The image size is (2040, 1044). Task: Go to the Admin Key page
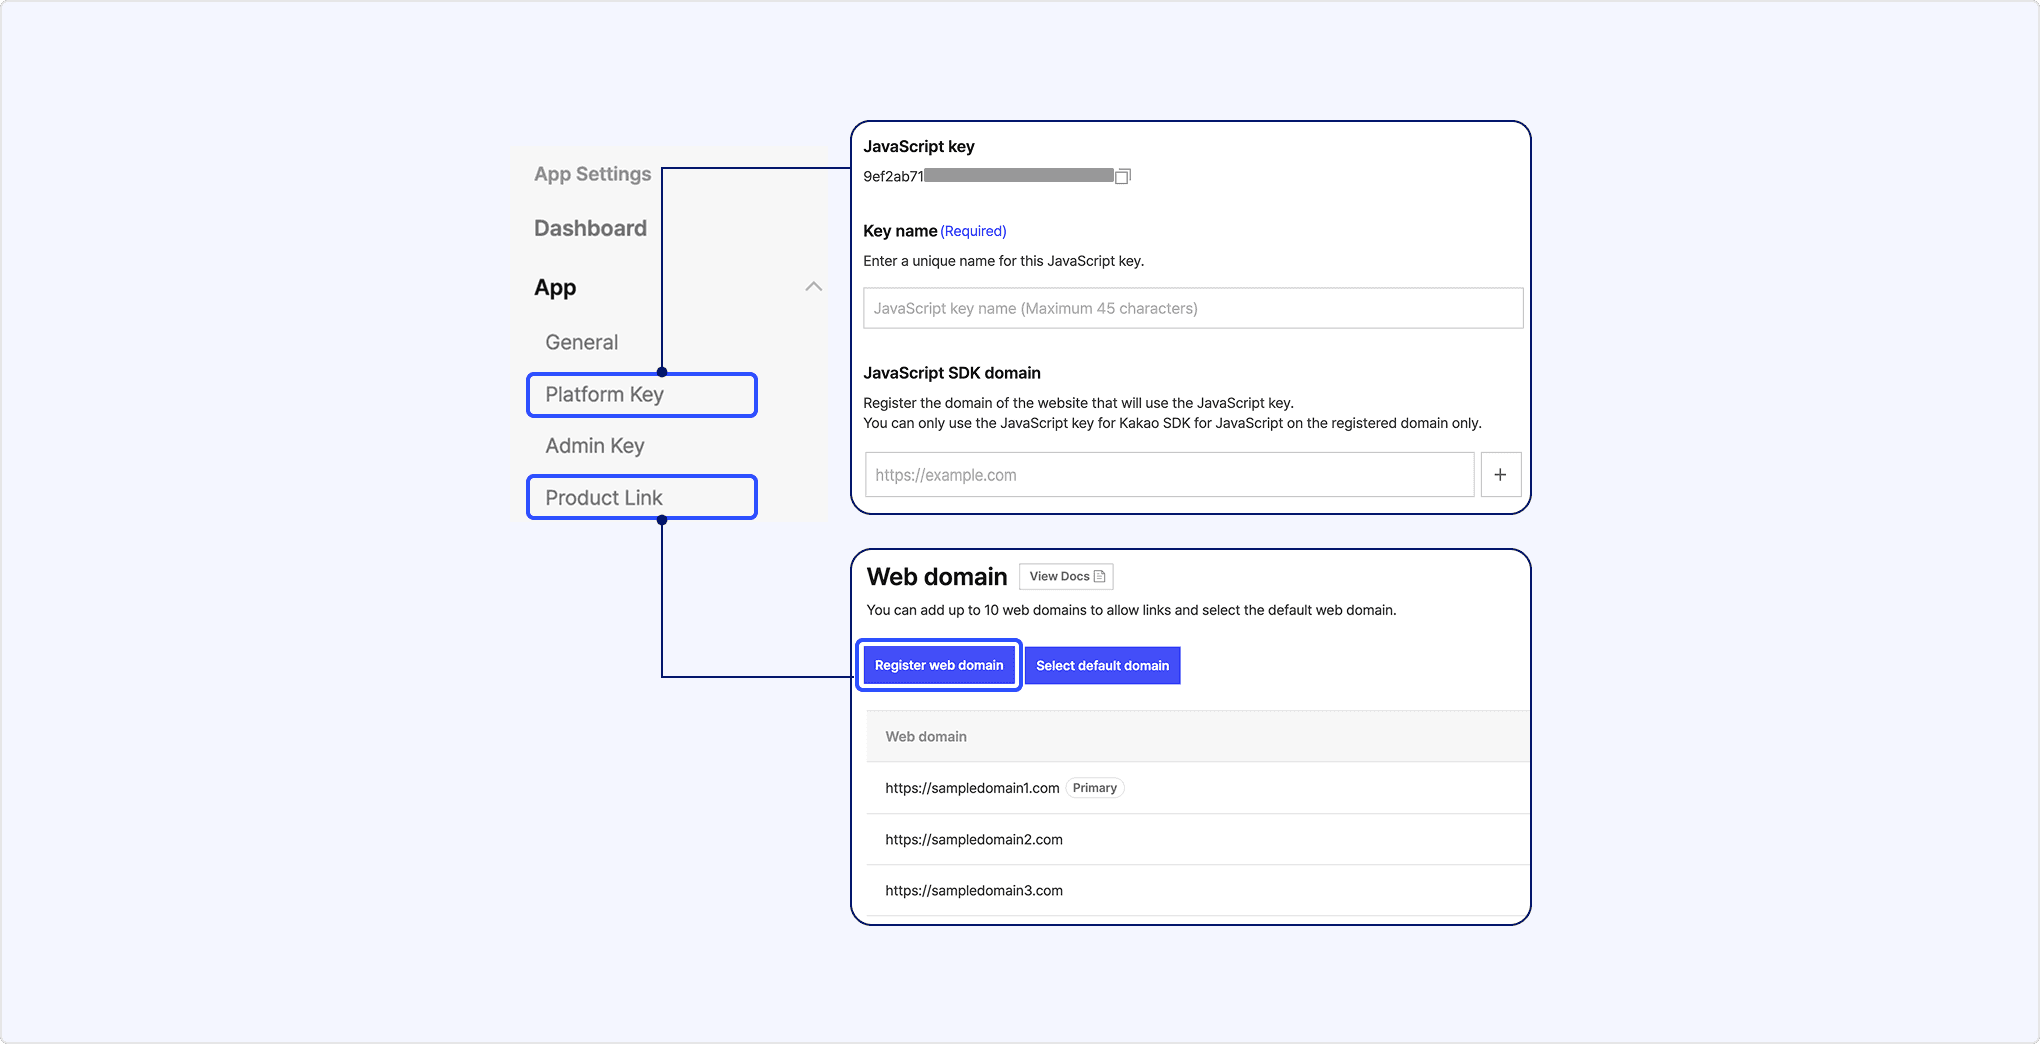(x=594, y=446)
